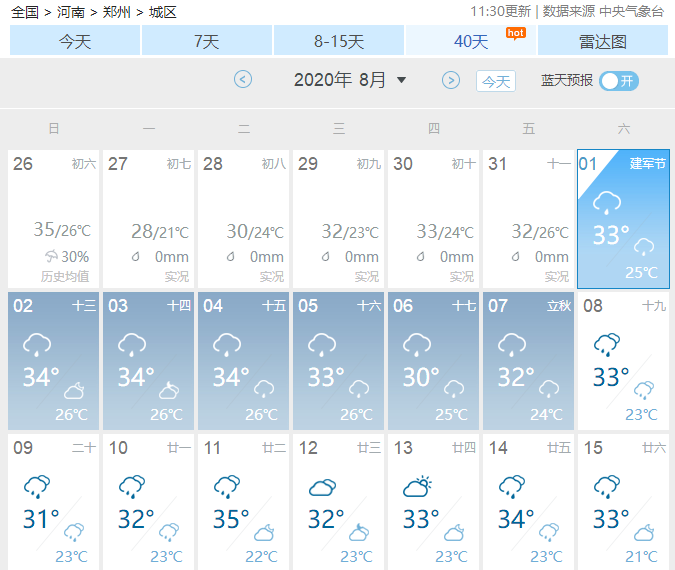Click shower icon on day 11

click(227, 486)
